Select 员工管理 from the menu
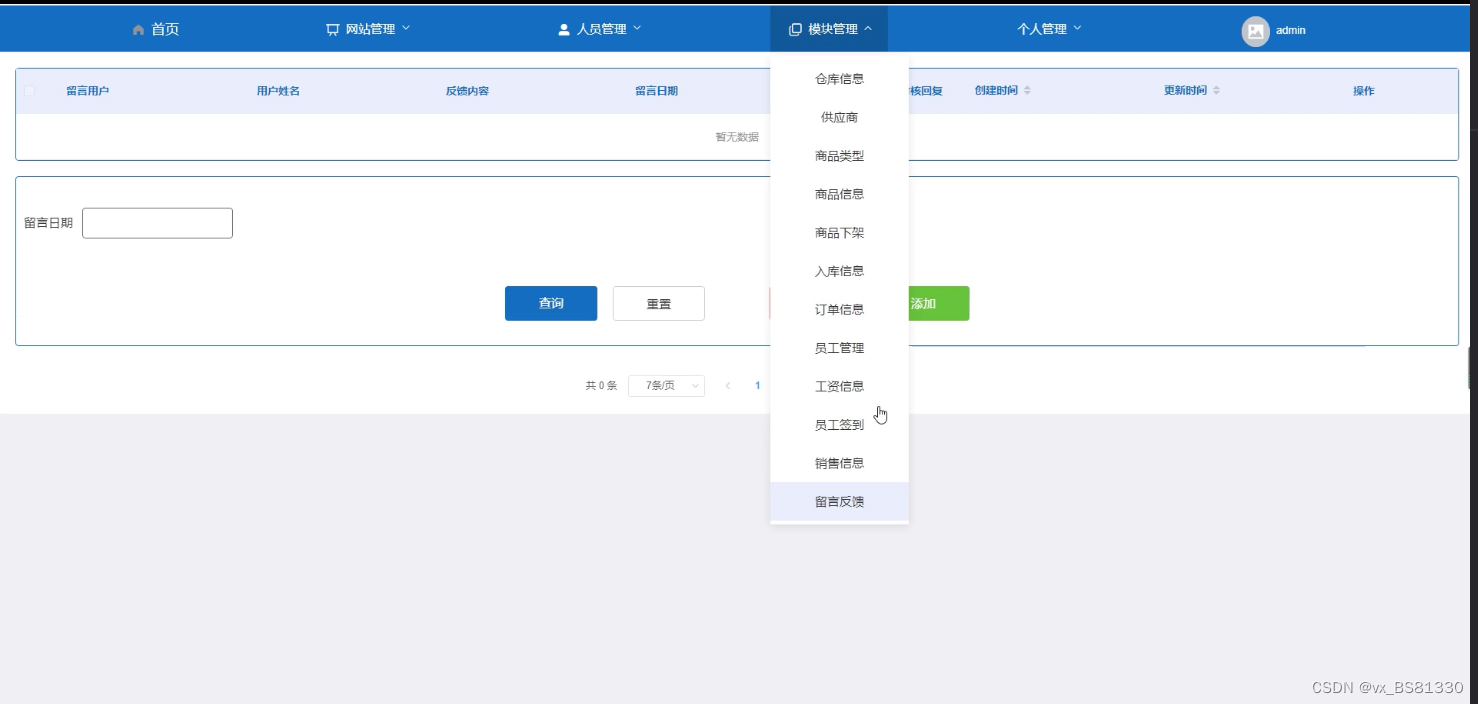1478x704 pixels. (839, 348)
